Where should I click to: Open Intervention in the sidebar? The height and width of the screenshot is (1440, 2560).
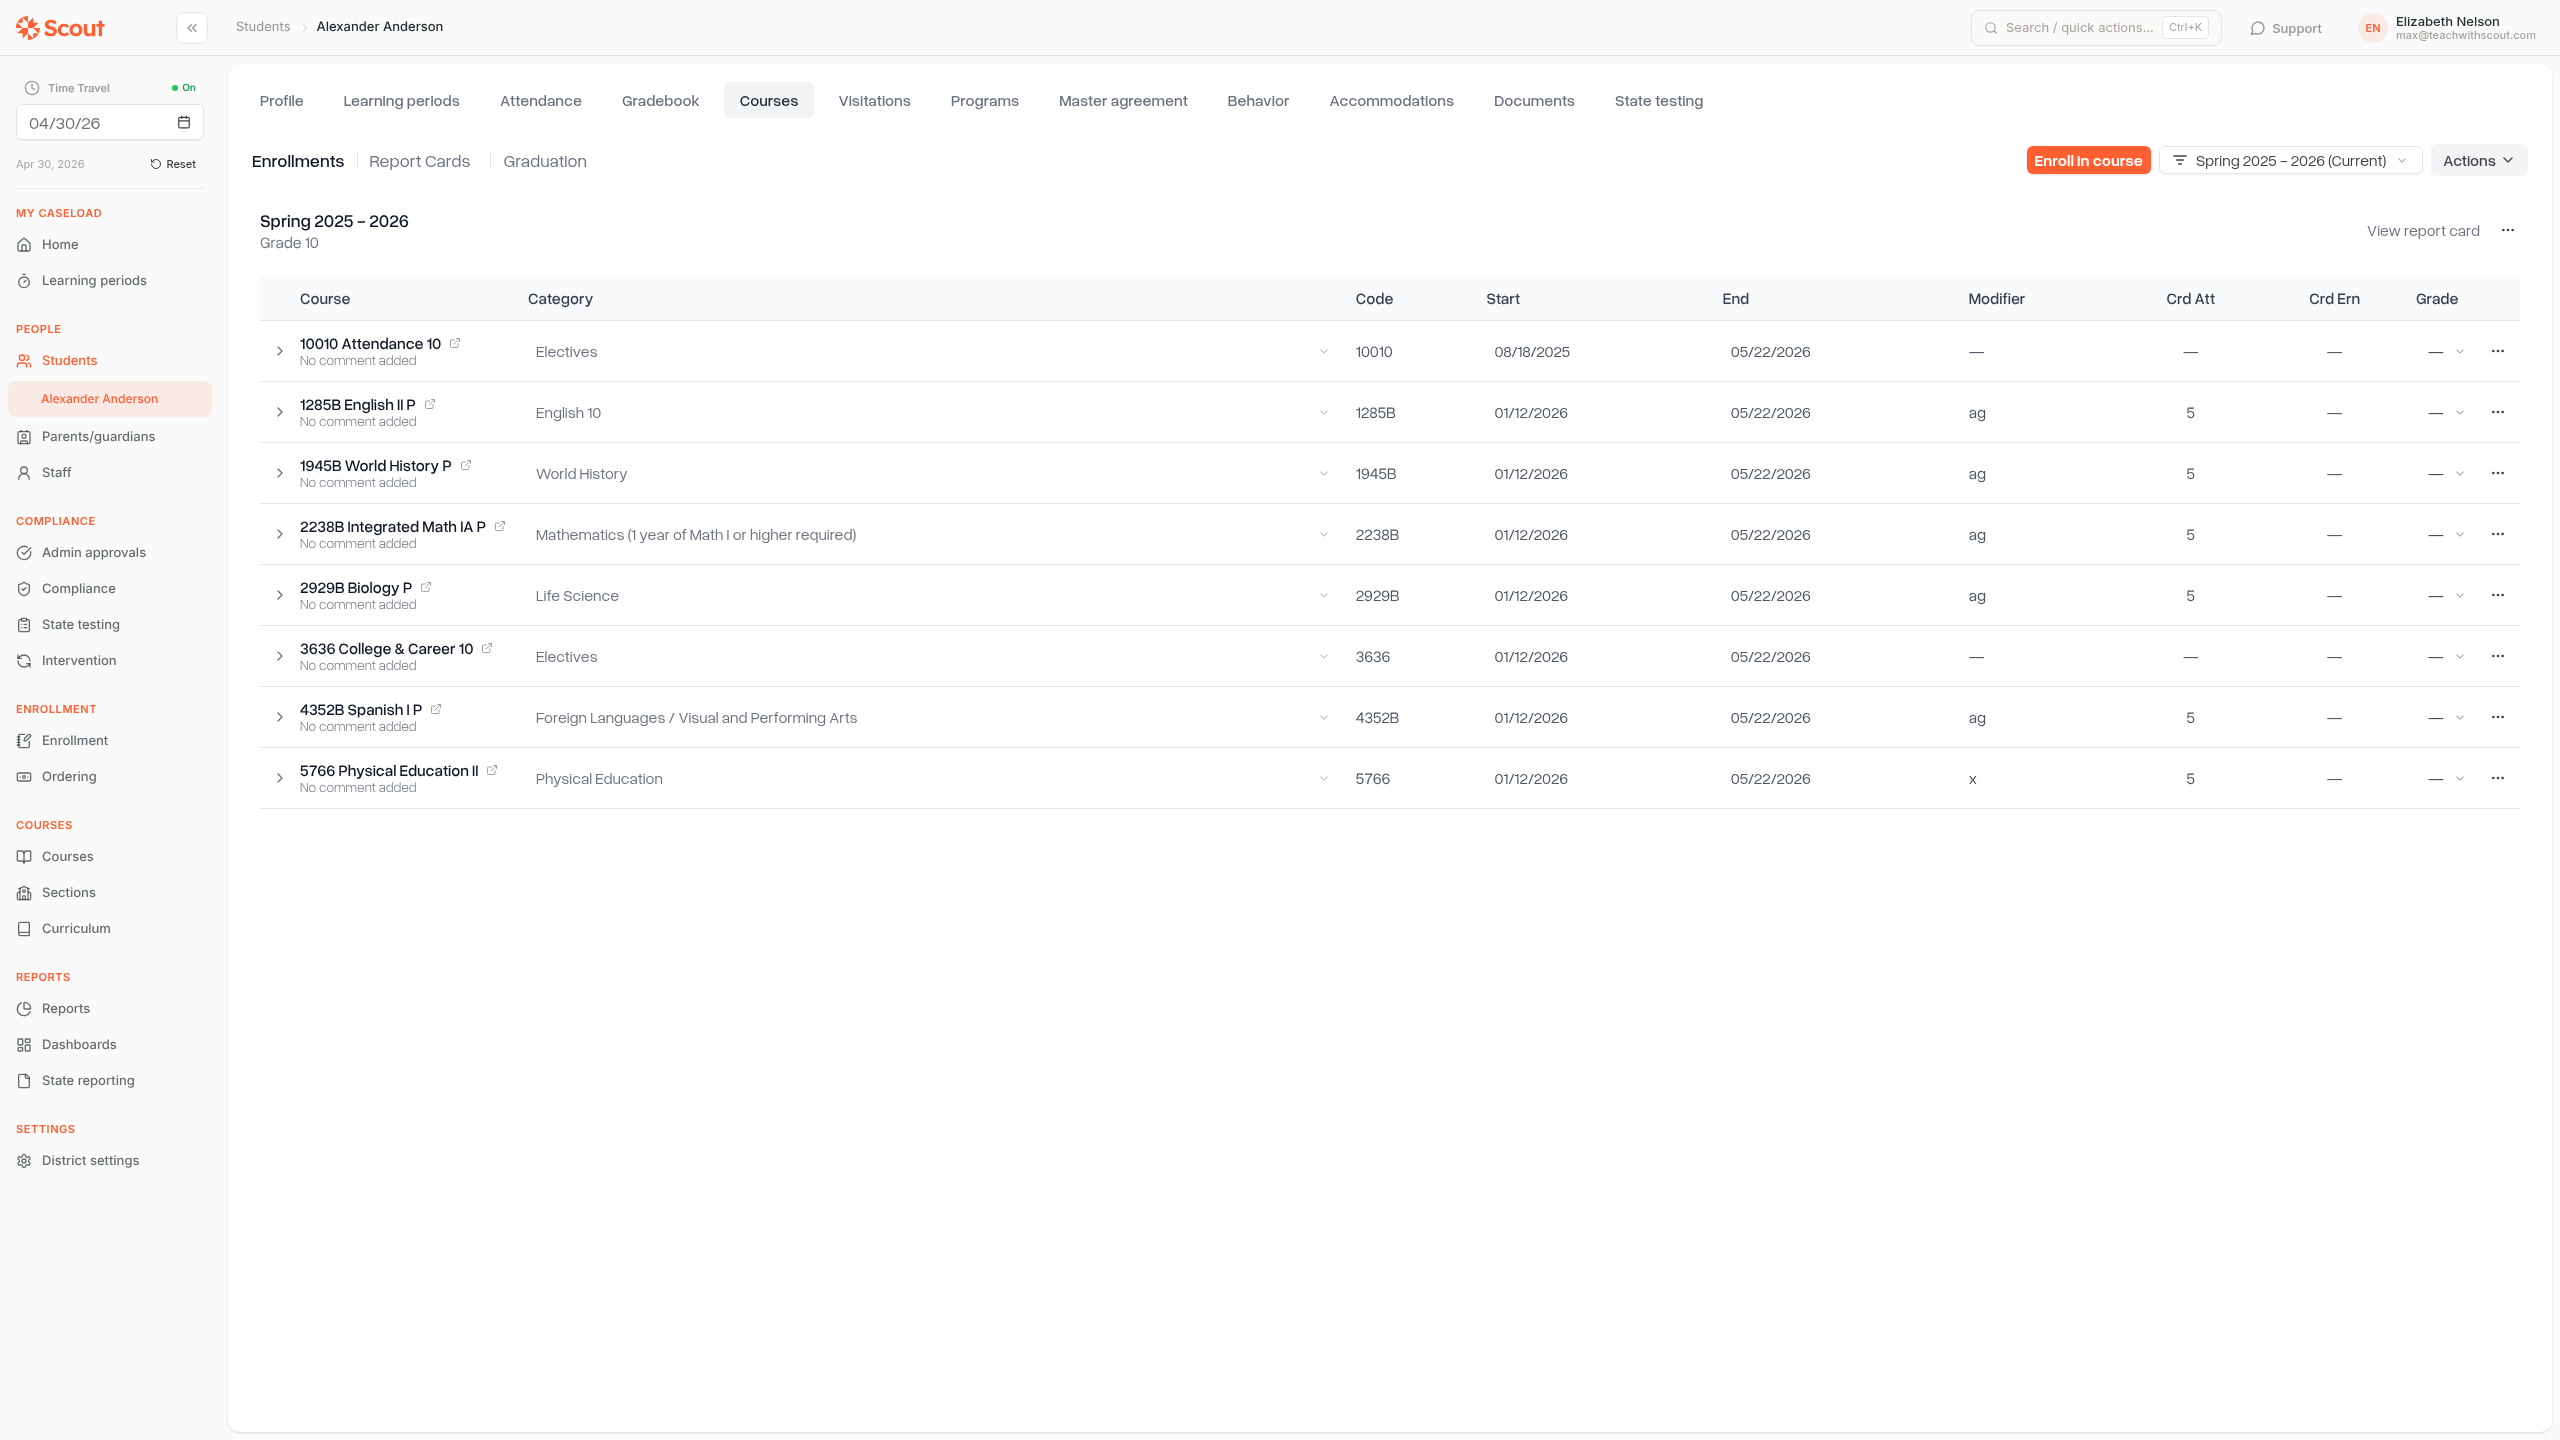point(79,660)
